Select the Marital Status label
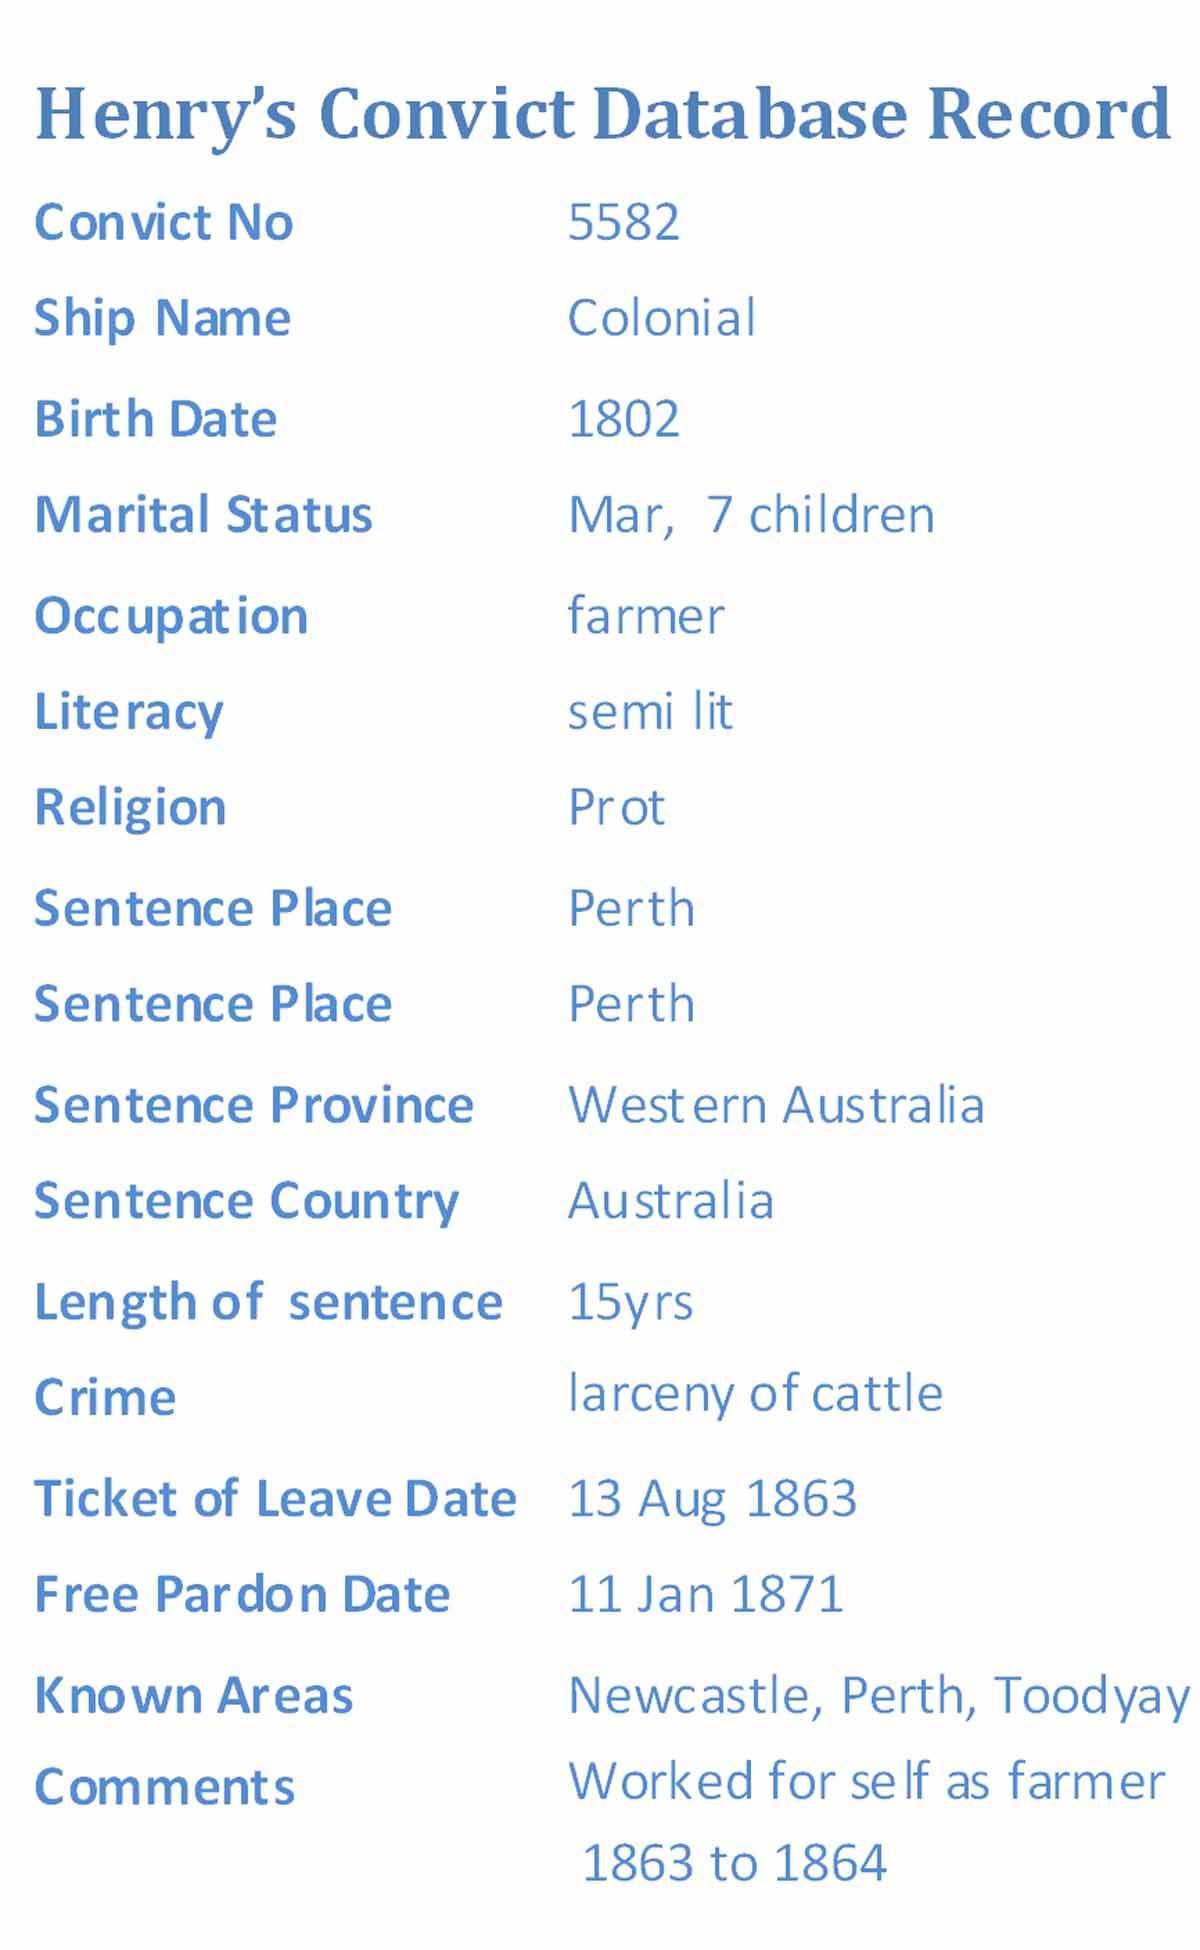Image resolution: width=1200 pixels, height=1950 pixels. pyautogui.click(x=203, y=515)
